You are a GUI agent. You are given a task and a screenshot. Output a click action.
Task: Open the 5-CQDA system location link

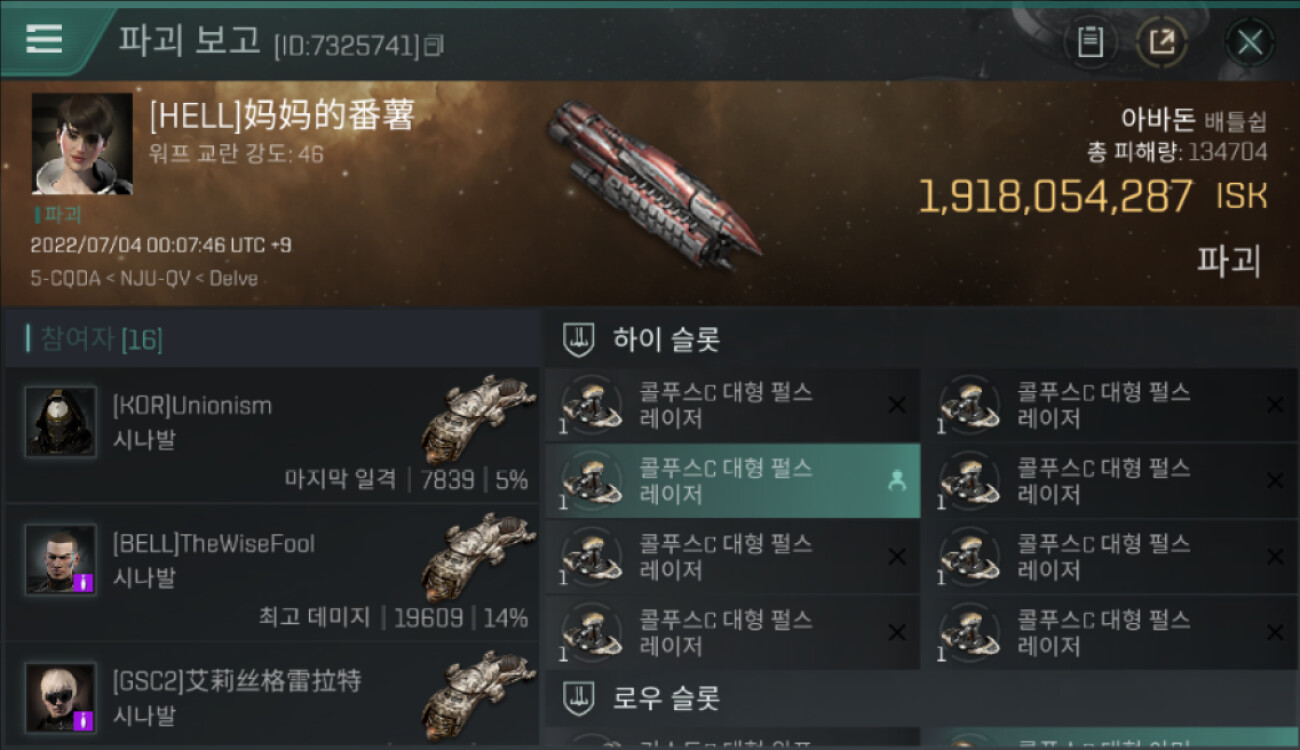[65, 279]
